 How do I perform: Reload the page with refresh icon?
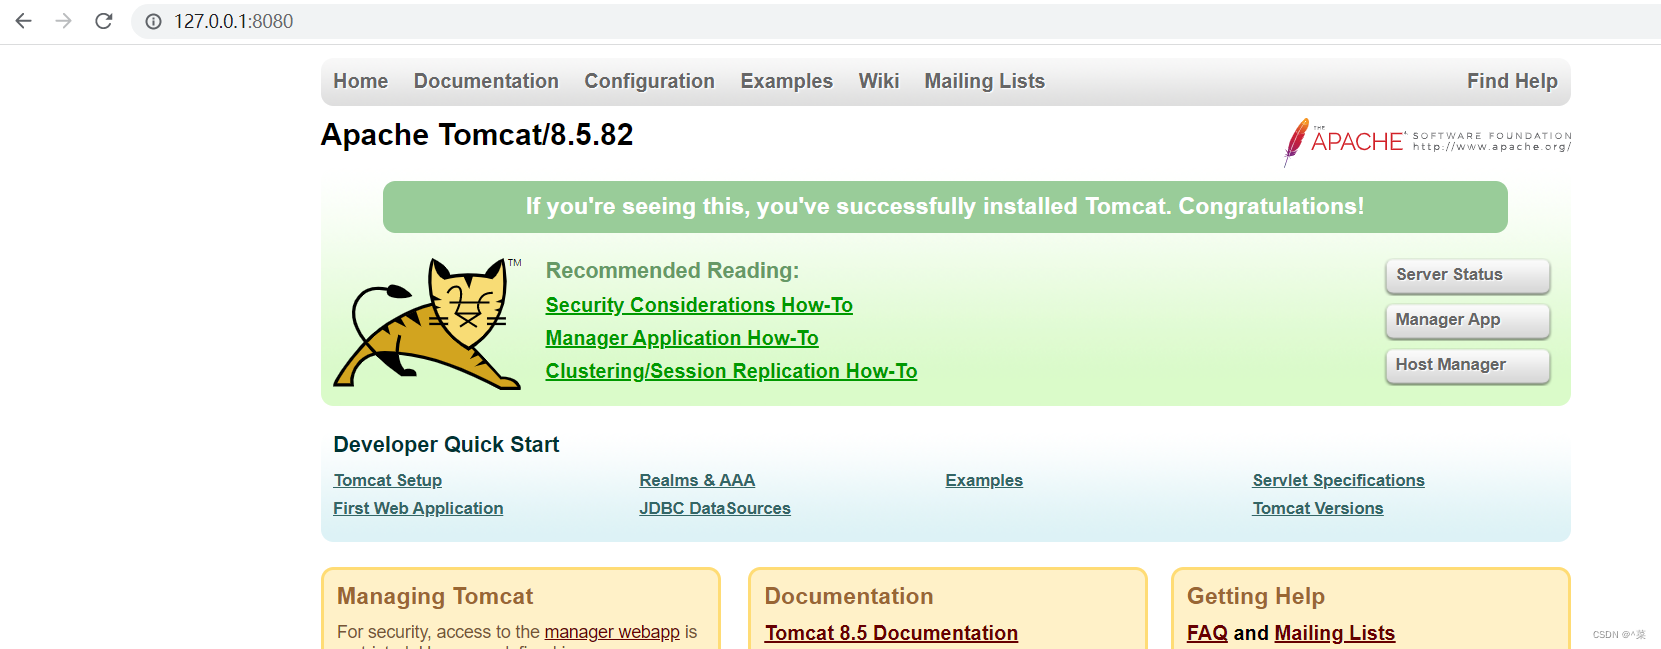click(x=103, y=21)
